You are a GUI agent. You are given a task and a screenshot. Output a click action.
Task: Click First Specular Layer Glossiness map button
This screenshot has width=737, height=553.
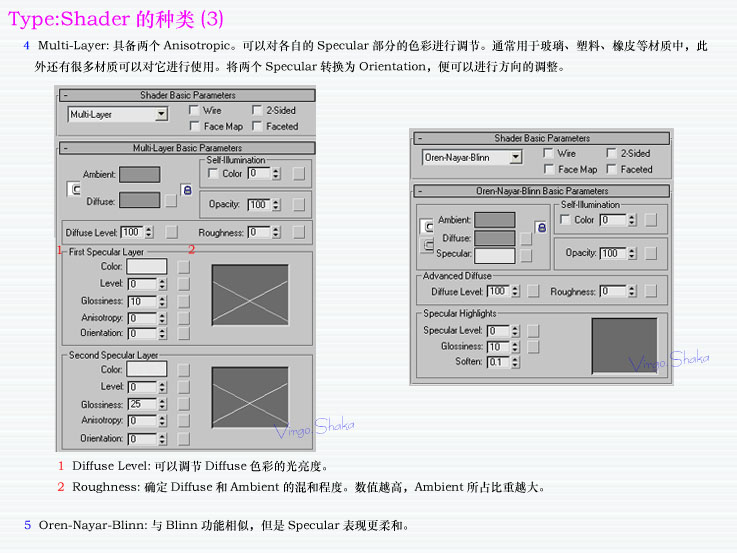tap(184, 301)
